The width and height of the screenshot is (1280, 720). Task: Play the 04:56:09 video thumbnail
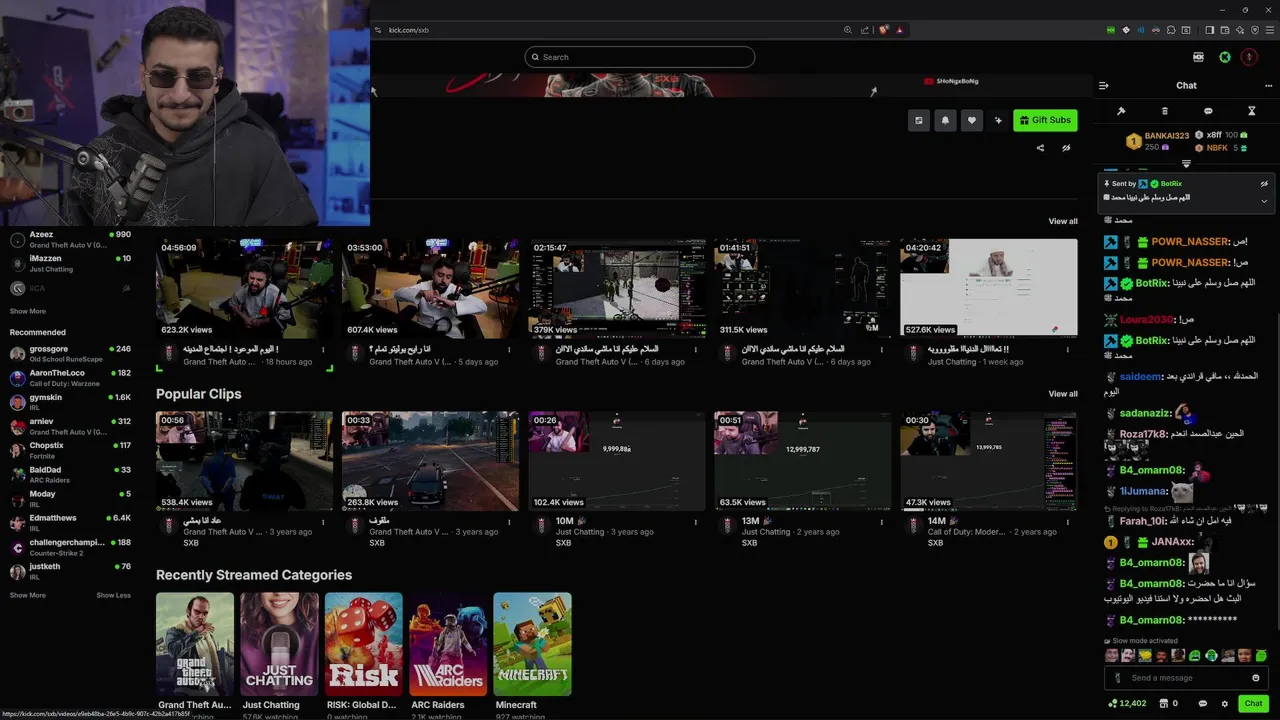click(244, 288)
